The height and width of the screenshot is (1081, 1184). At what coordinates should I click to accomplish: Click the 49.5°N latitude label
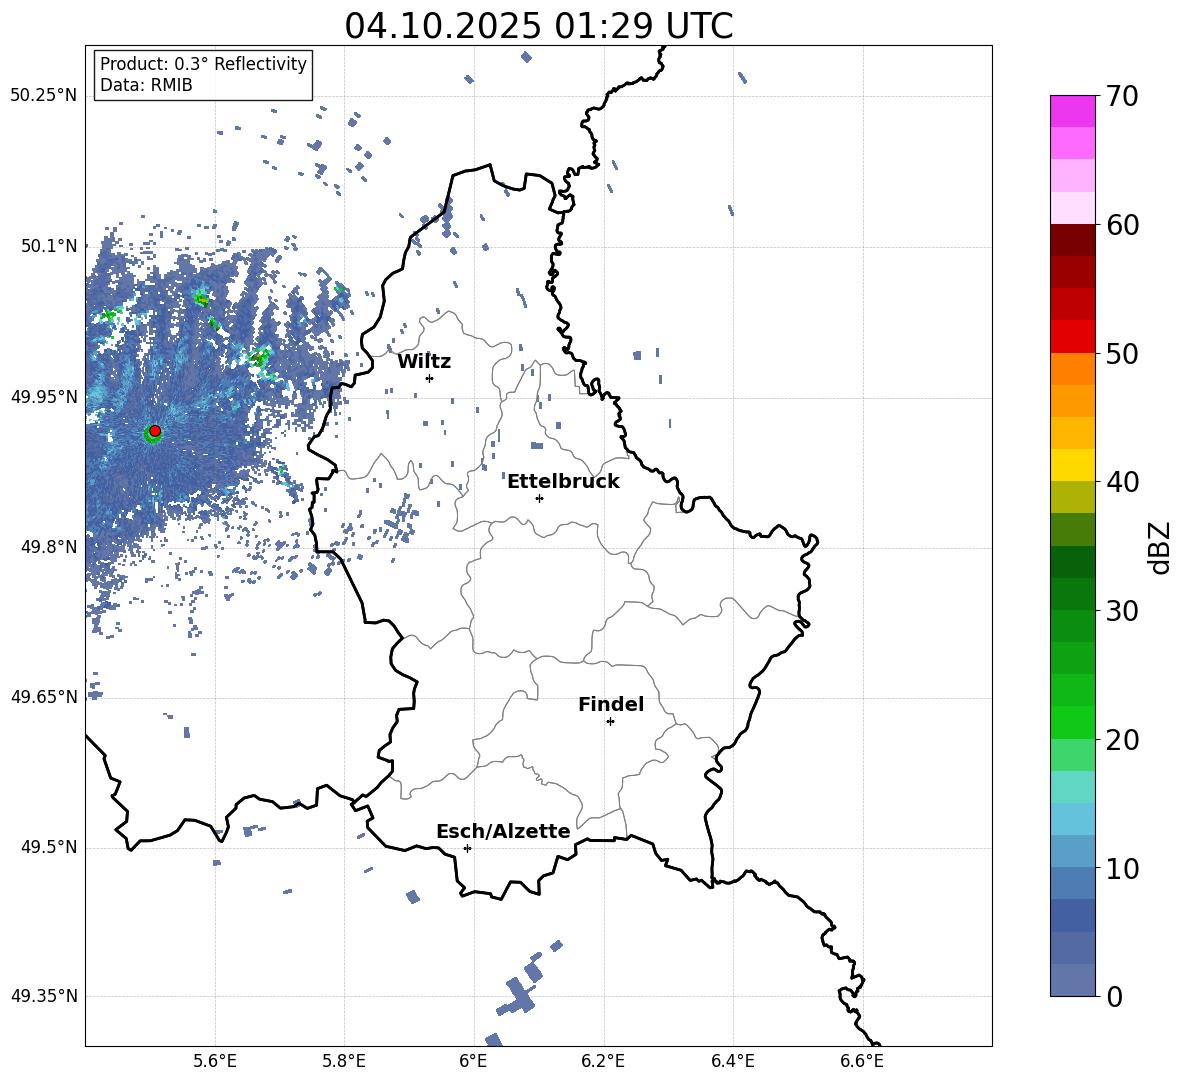(x=49, y=847)
